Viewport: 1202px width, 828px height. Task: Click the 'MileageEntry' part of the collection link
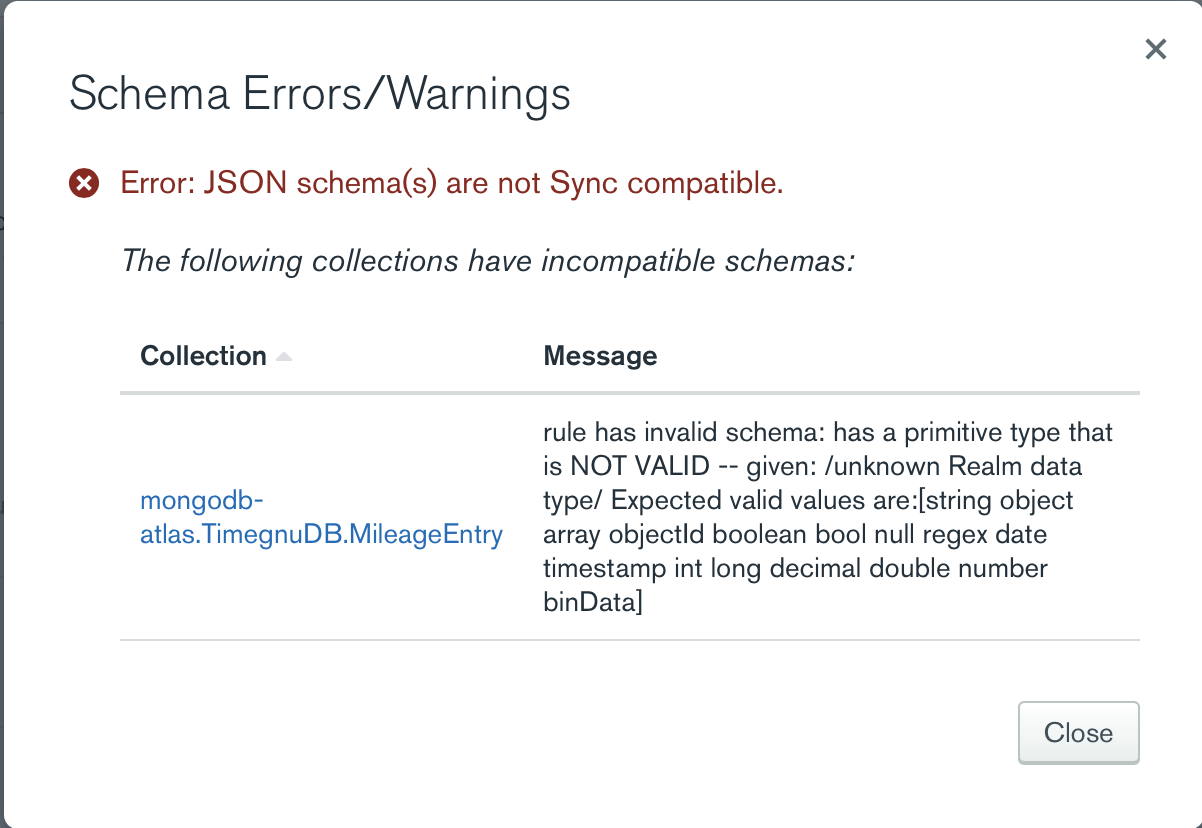pos(435,535)
